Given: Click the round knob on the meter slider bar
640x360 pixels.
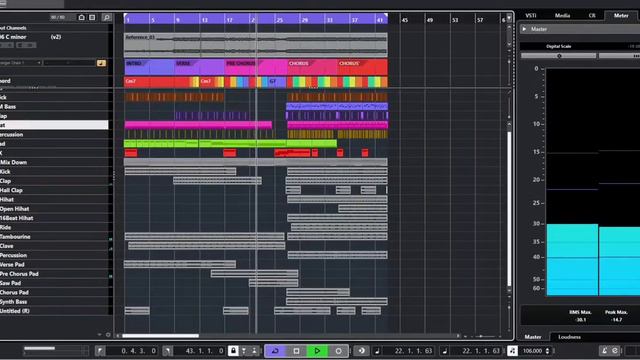Looking at the screenshot, I should pos(559,56).
